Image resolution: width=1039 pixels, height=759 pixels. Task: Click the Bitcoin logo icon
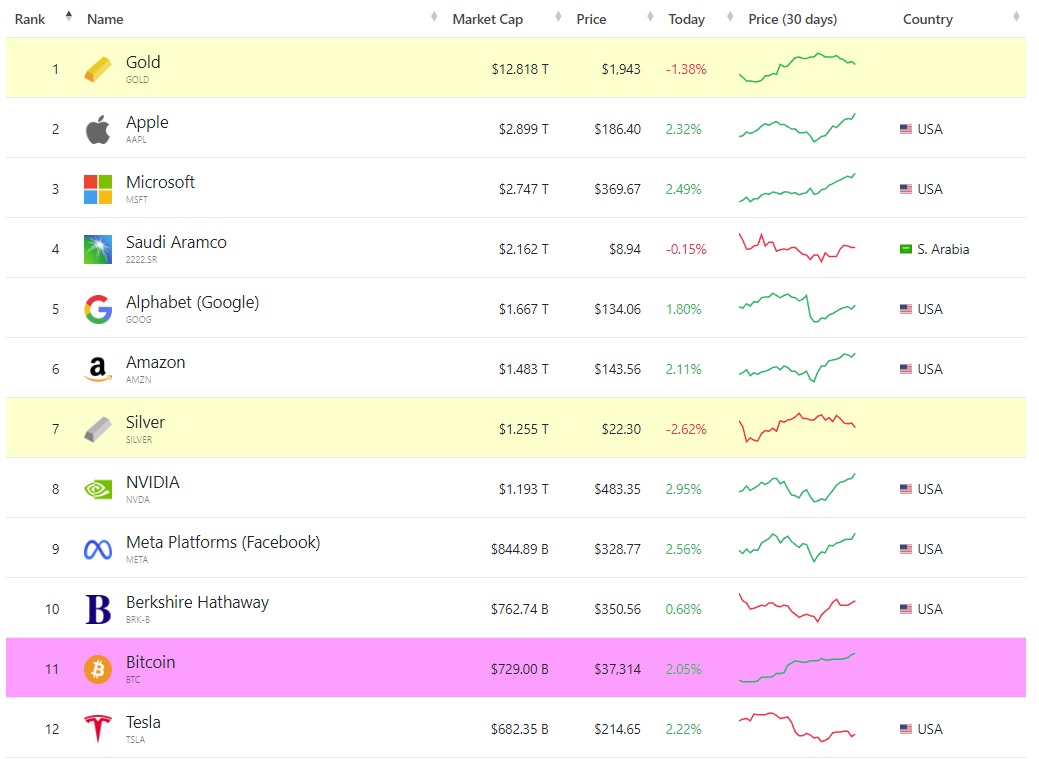[x=97, y=669]
